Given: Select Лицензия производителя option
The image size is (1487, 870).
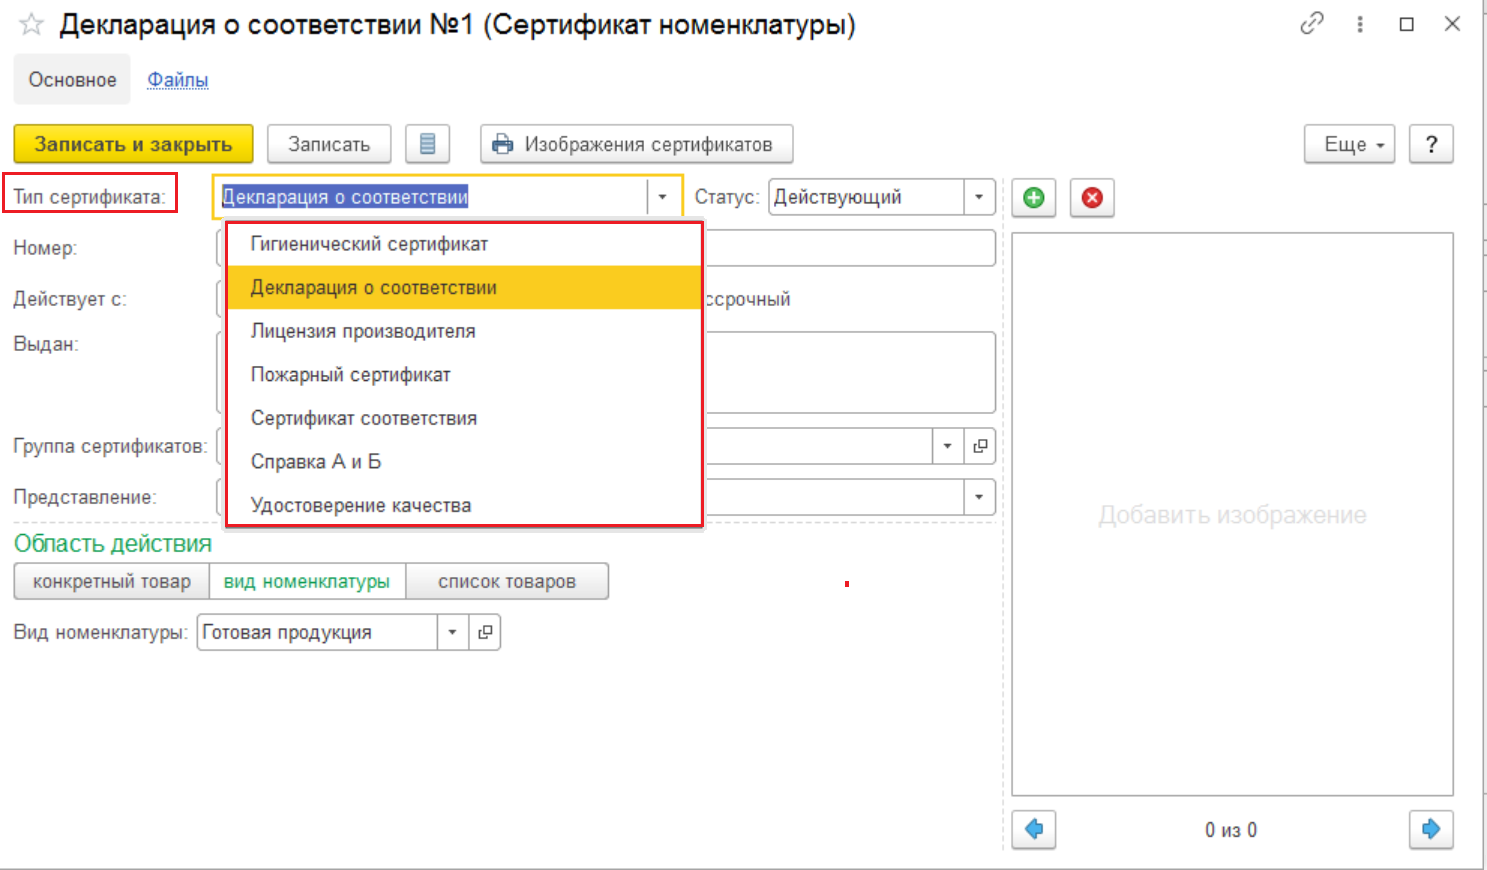Looking at the screenshot, I should click(x=464, y=331).
